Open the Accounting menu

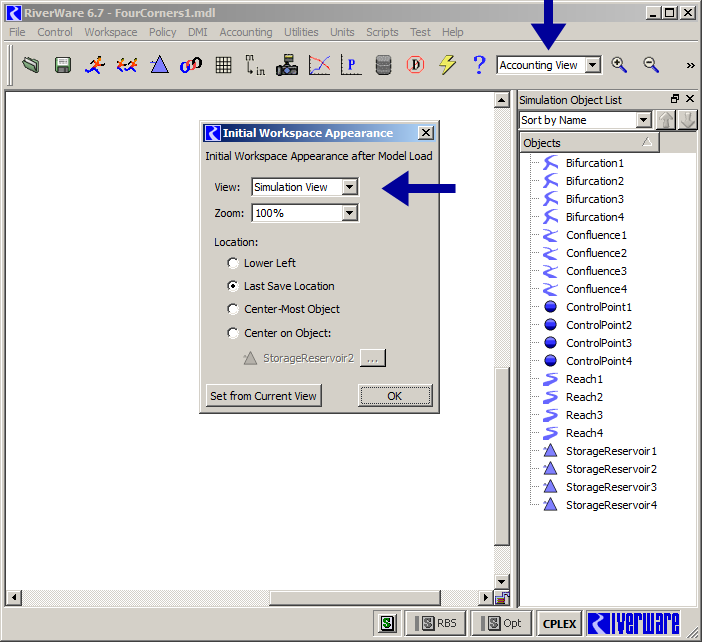click(x=246, y=32)
